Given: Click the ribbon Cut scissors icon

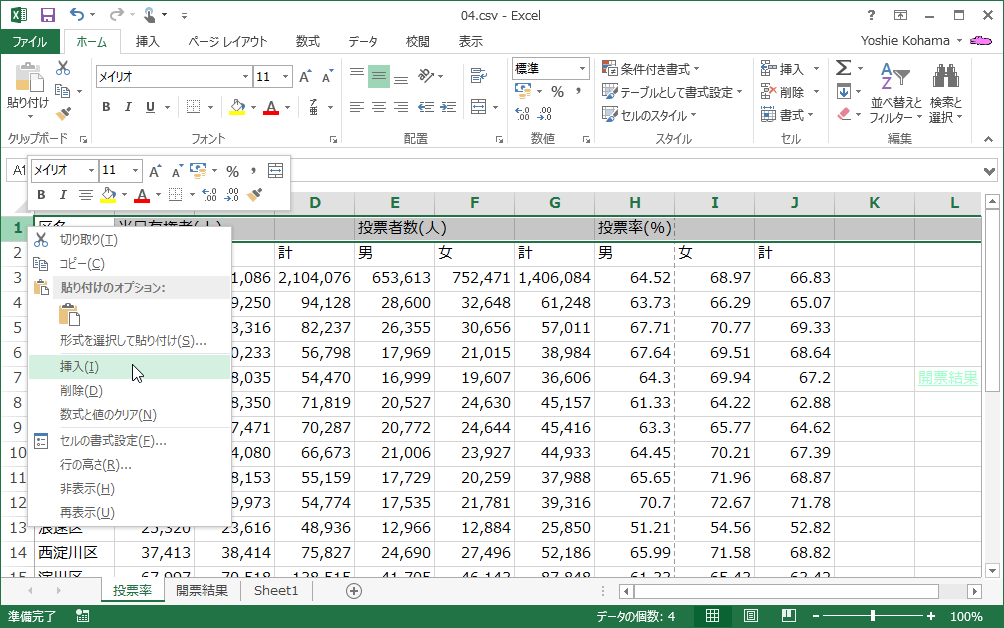Looking at the screenshot, I should pyautogui.click(x=63, y=68).
